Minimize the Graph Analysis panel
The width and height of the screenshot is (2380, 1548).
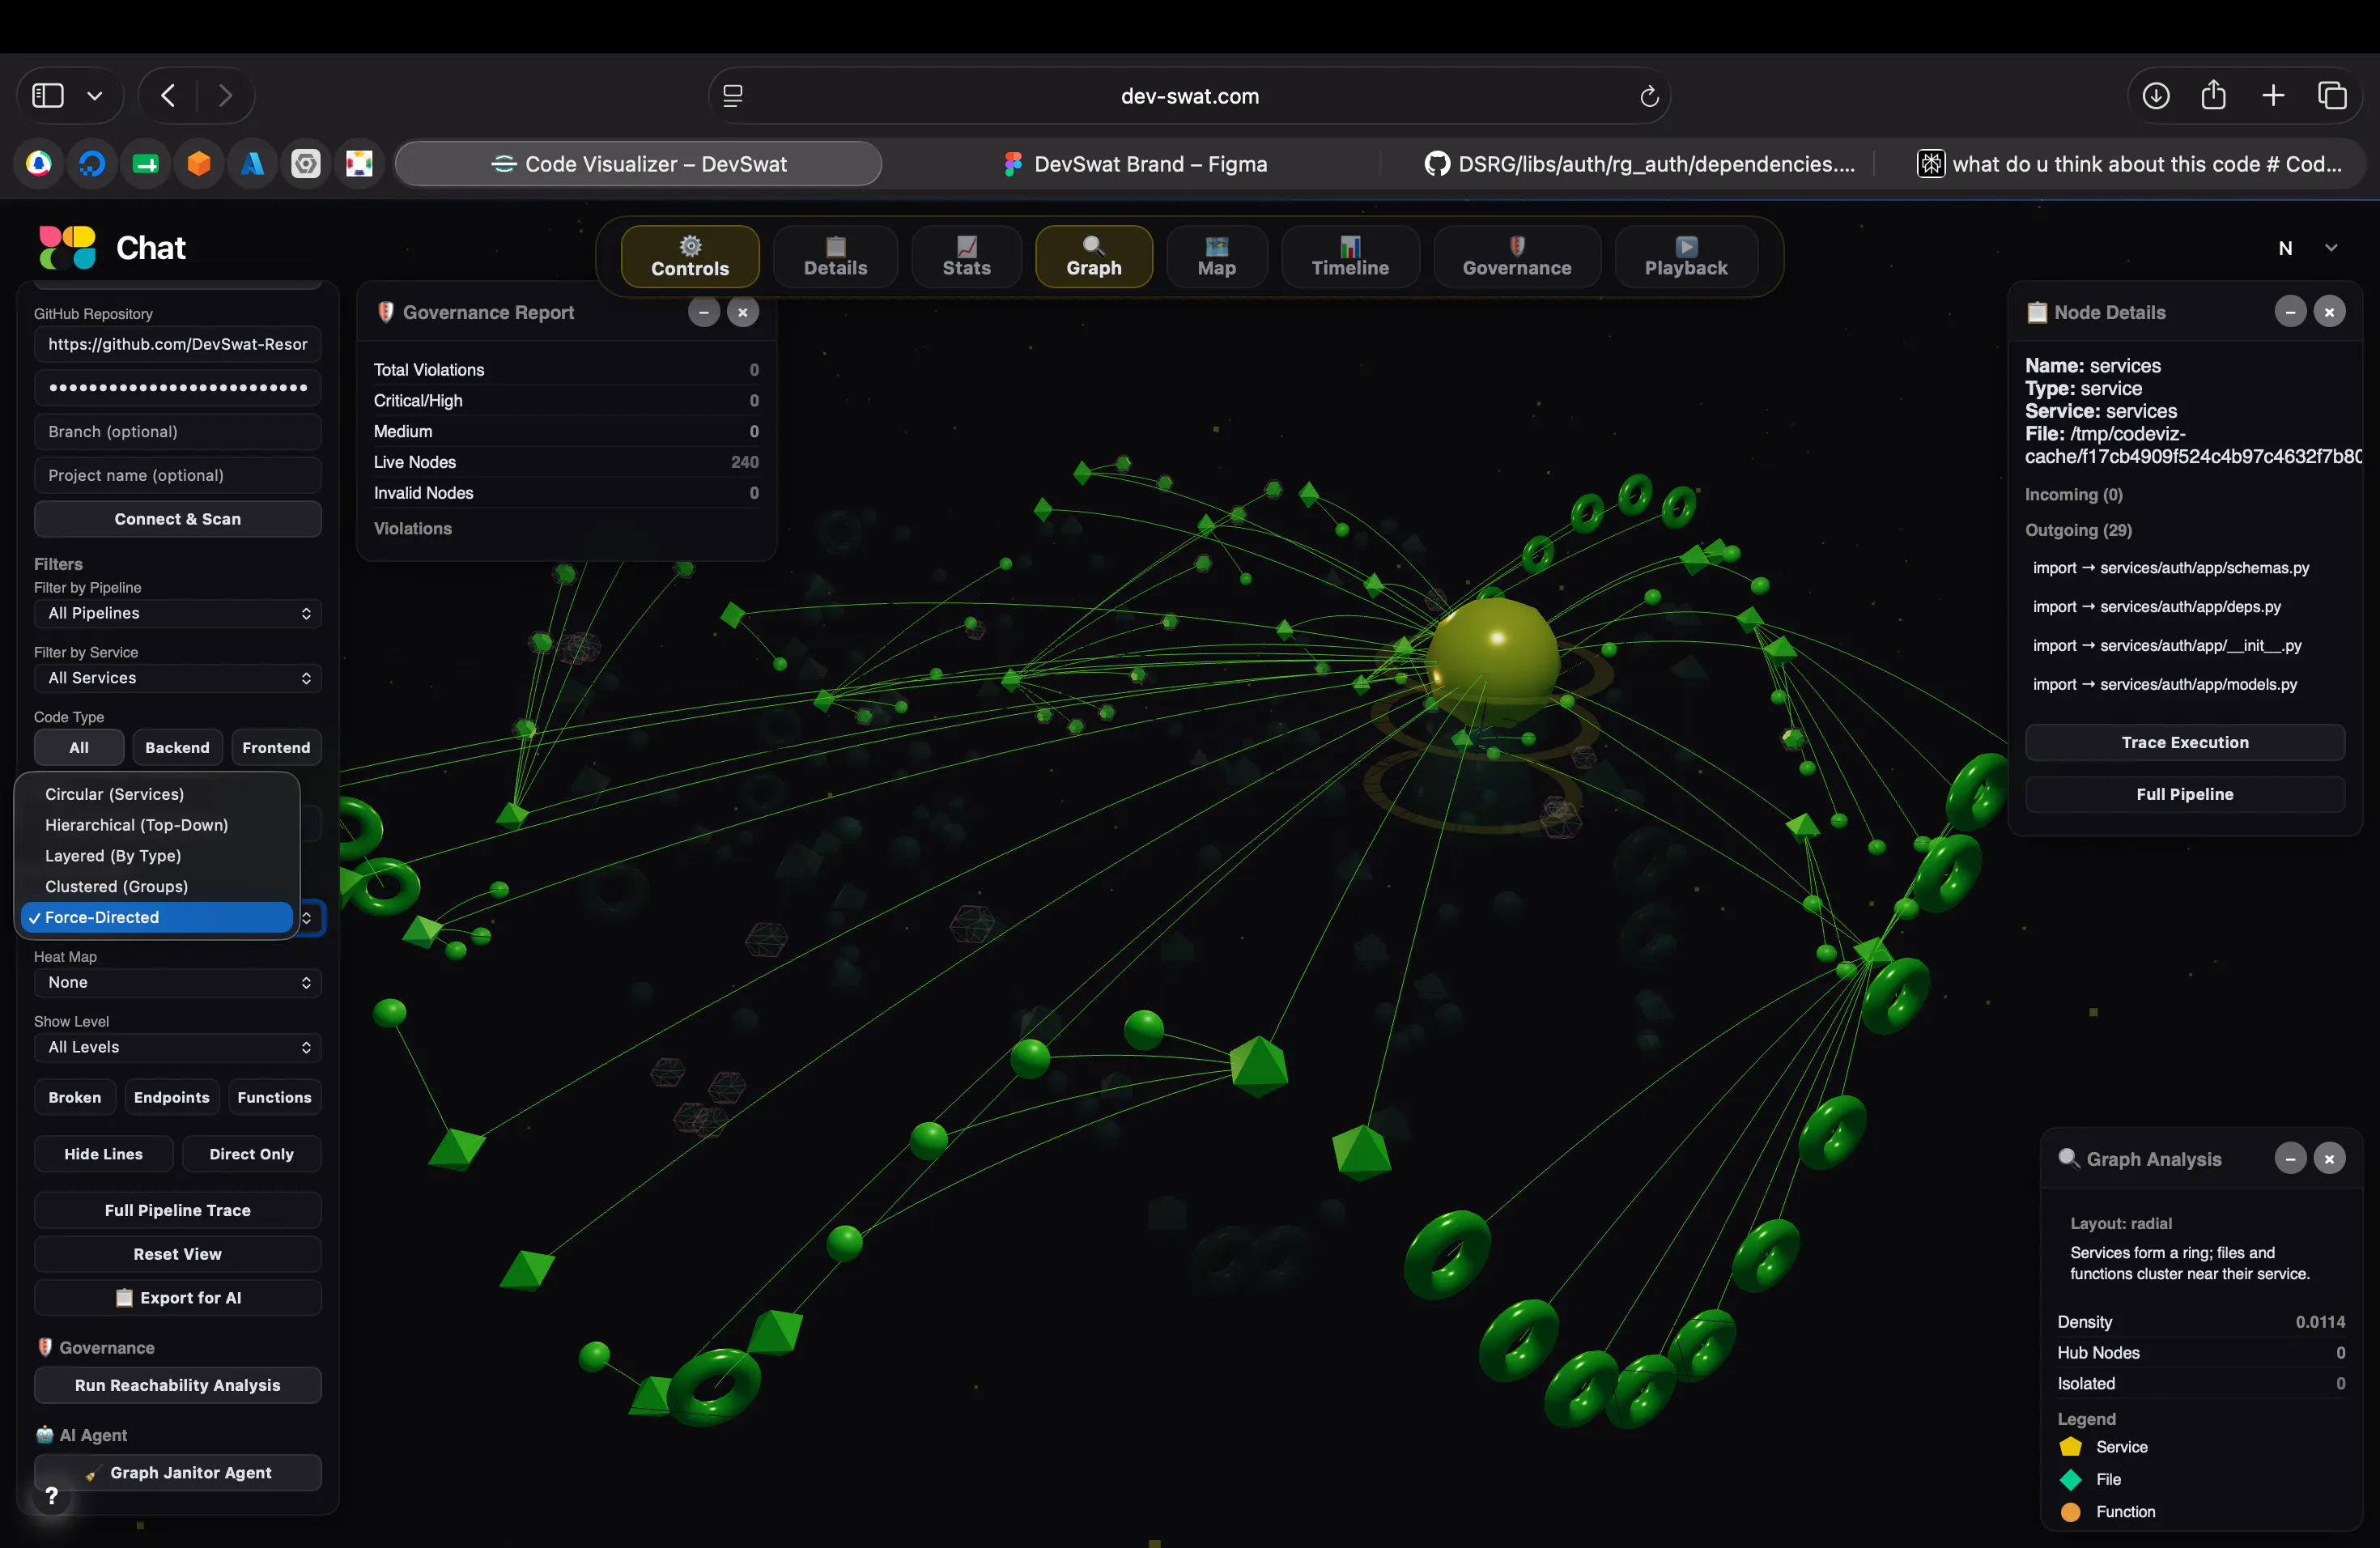2290,1159
